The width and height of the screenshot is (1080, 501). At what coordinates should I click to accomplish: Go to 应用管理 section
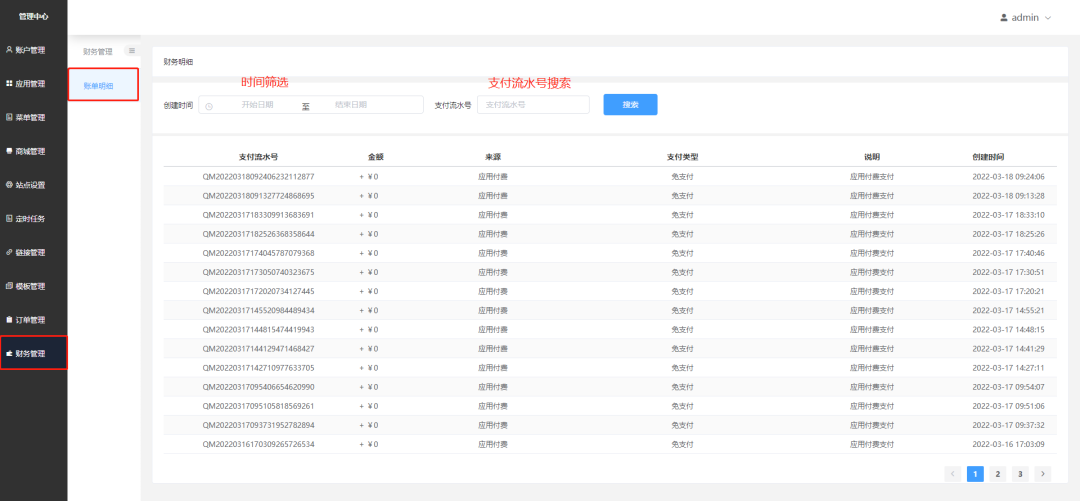29,84
